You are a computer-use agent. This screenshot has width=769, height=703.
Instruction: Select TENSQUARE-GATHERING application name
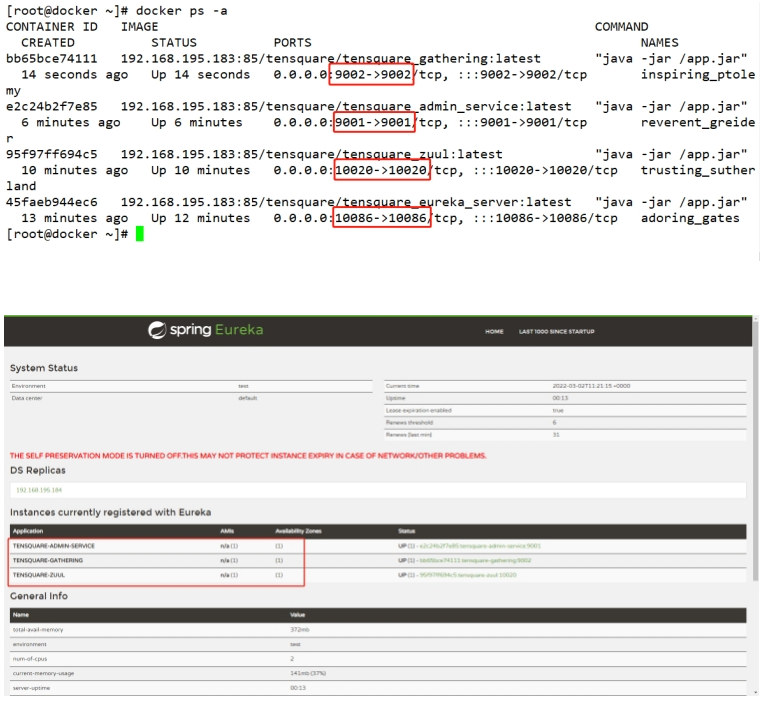pos(48,560)
